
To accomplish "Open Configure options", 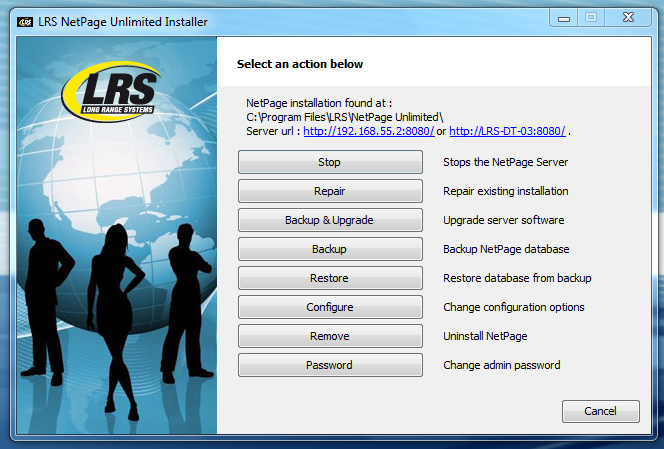I will point(330,307).
